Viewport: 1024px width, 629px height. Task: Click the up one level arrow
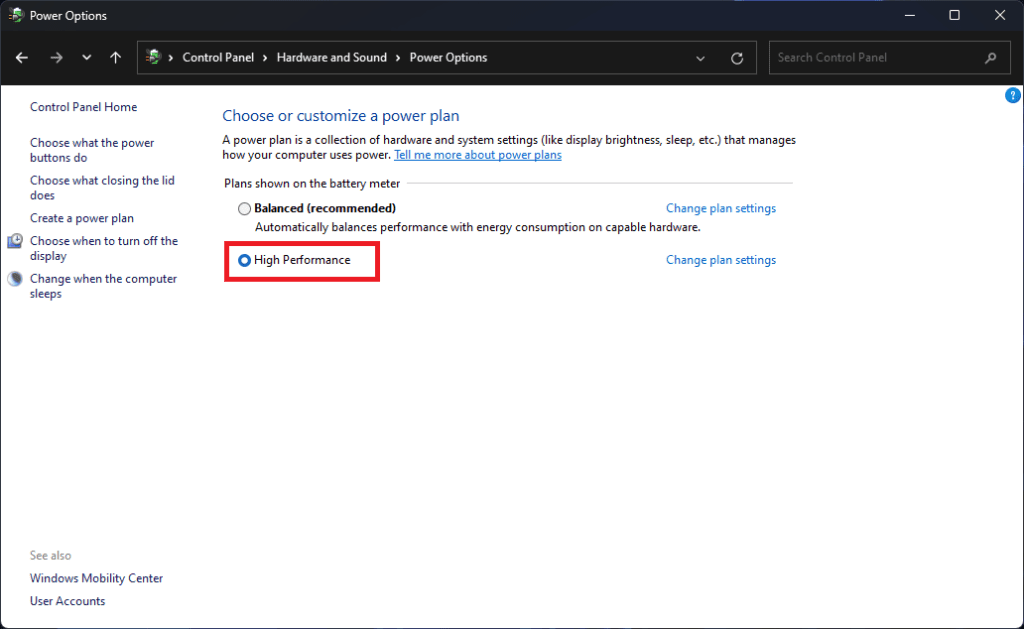tap(115, 57)
